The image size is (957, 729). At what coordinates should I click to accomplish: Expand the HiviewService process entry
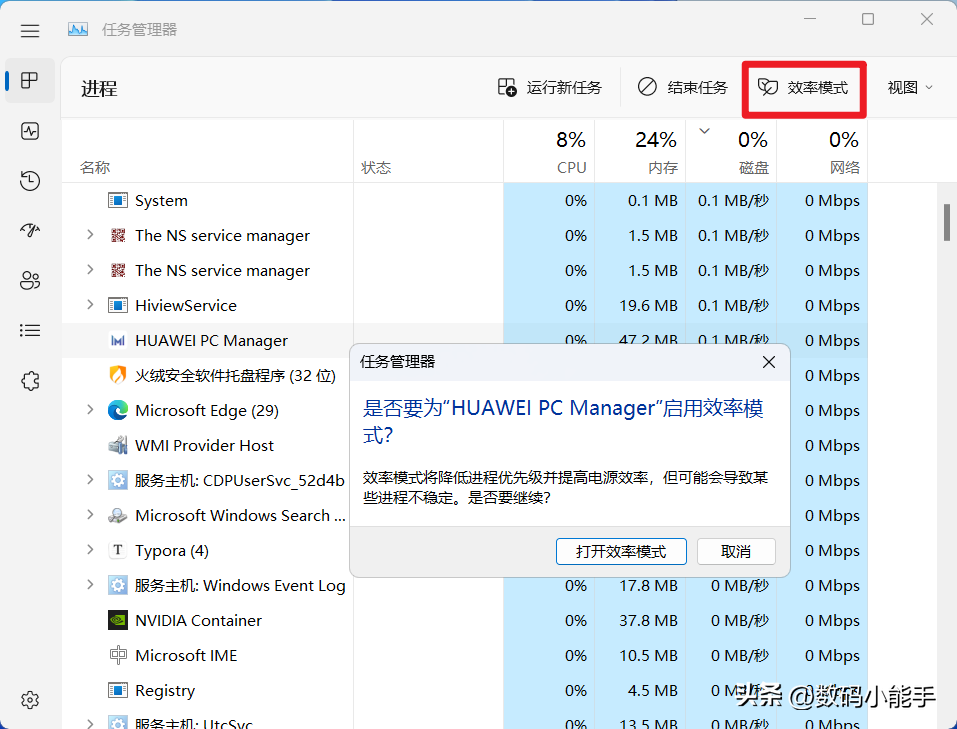click(90, 305)
